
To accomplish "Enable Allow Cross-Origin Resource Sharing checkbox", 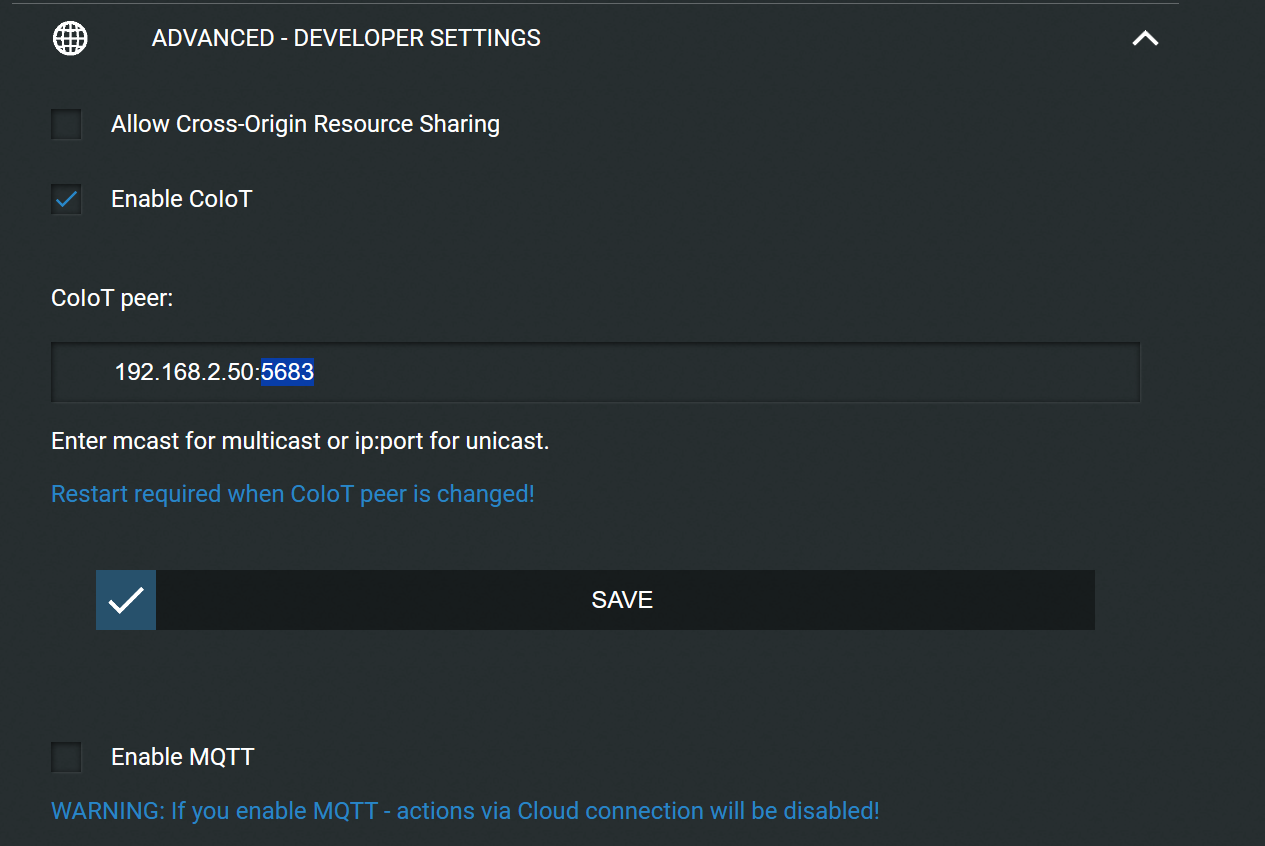I will tap(67, 125).
